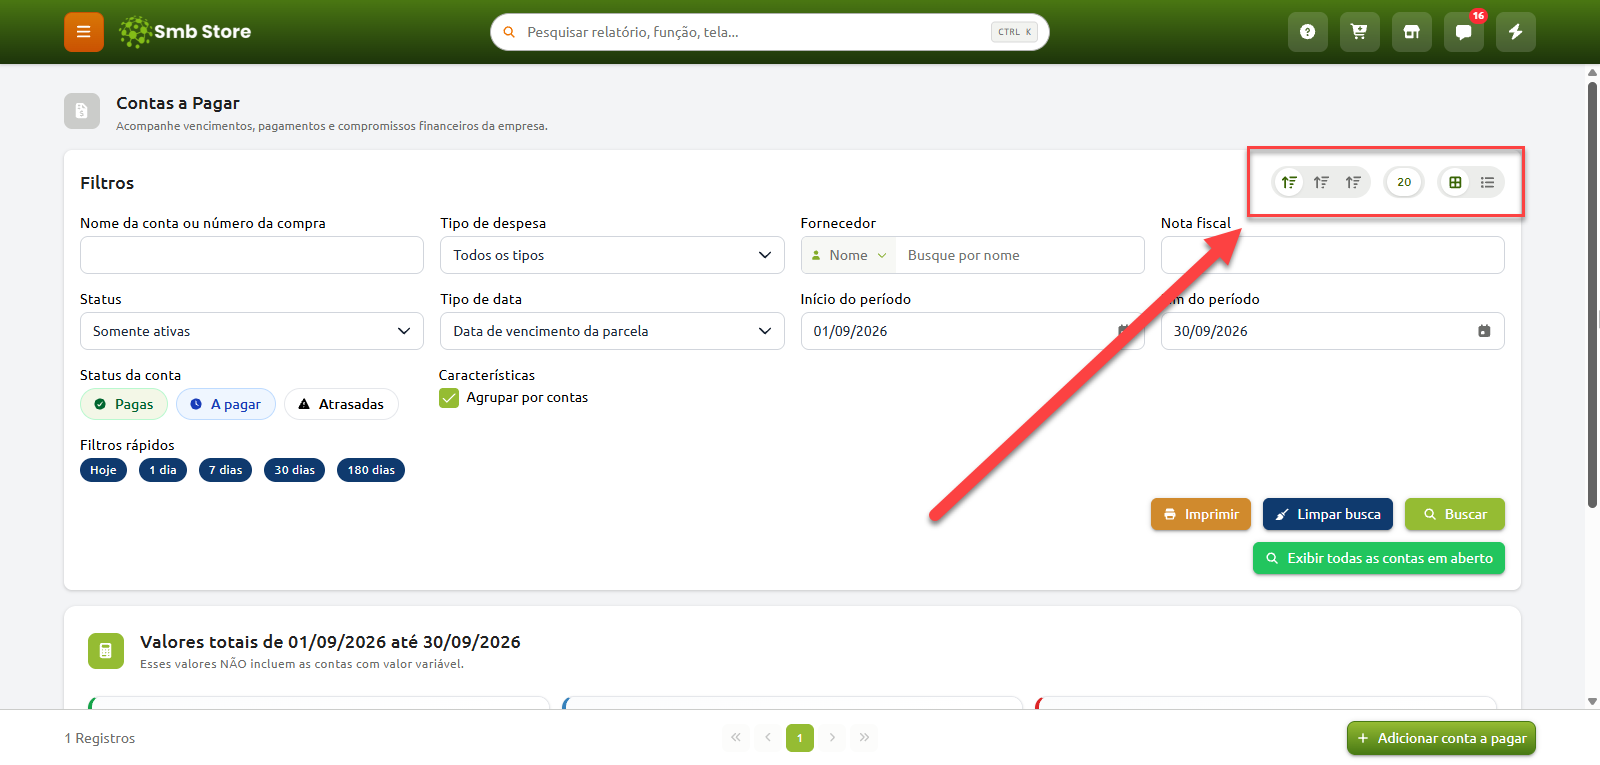Toggle the Atrasadas status filter
Image resolution: width=1600 pixels, height=765 pixels.
pos(341,404)
